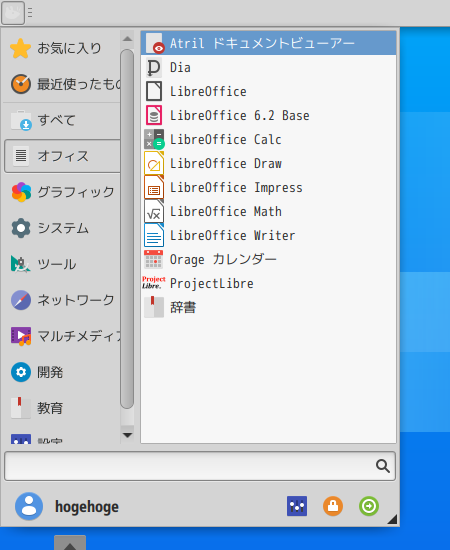This screenshot has width=450, height=550.
Task: Click the LibreOffice Draw icon
Action: click(x=154, y=163)
